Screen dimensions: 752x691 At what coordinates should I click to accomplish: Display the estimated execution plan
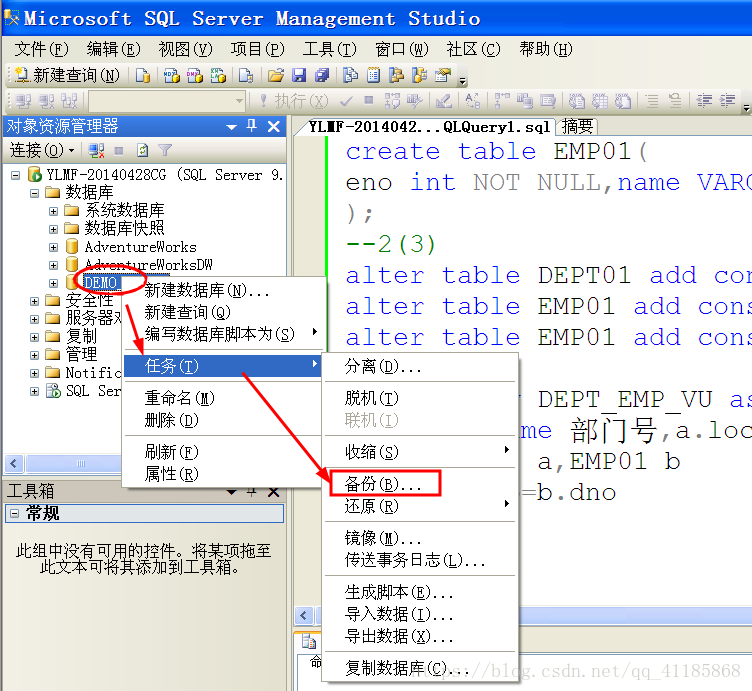pos(392,101)
